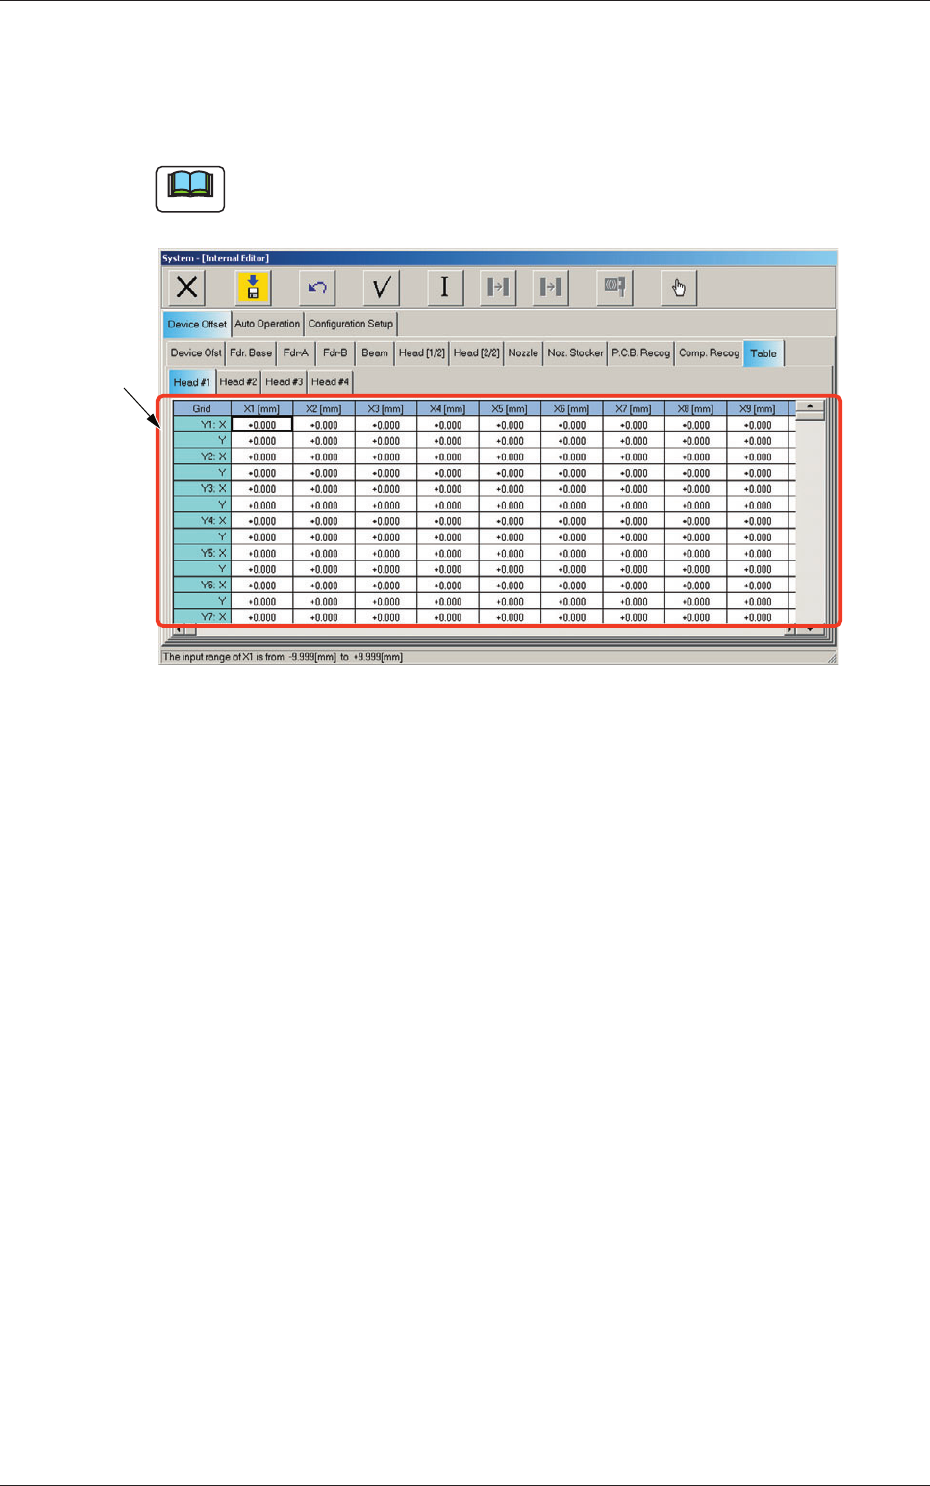Click the X1 [mm] column header

click(x=262, y=409)
